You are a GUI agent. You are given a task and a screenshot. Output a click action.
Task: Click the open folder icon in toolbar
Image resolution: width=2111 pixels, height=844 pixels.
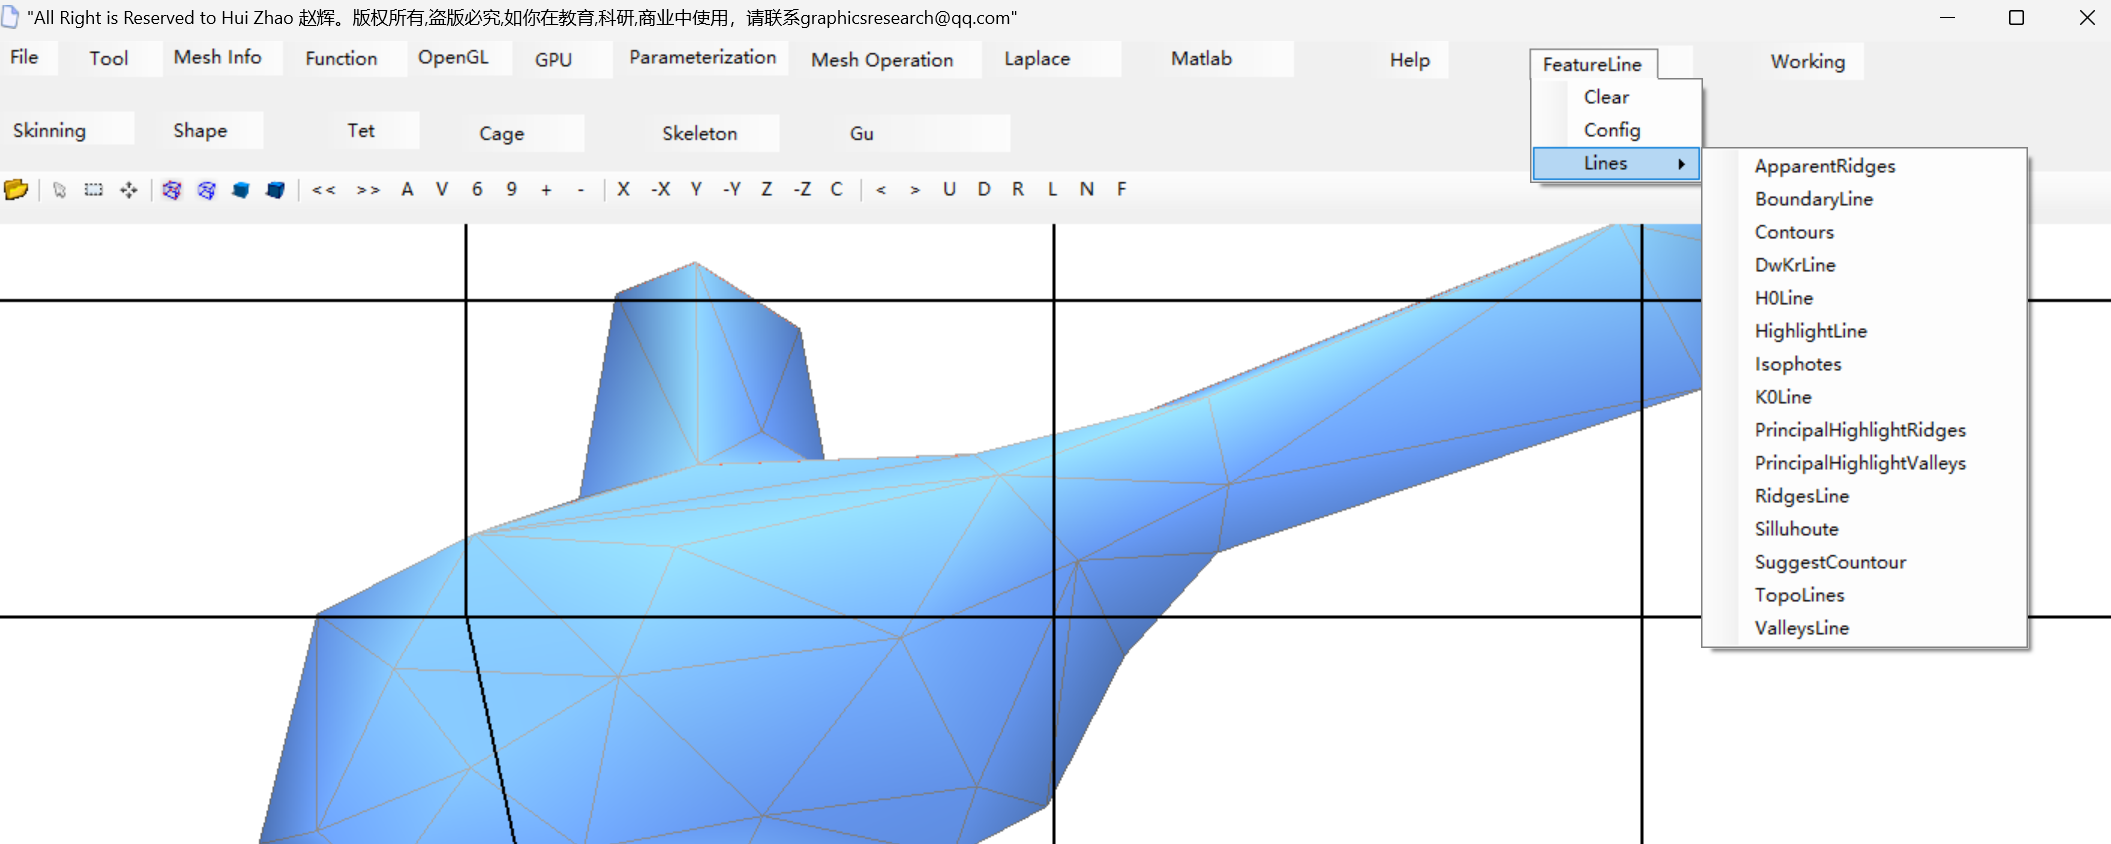point(16,189)
